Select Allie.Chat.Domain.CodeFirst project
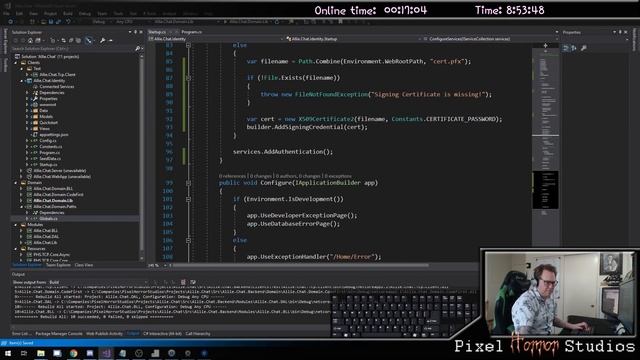 (58, 195)
